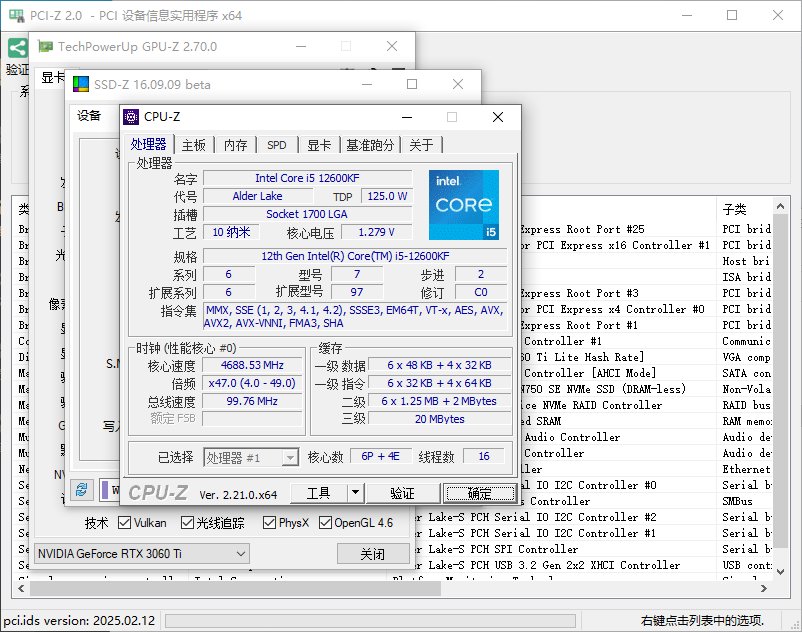Viewport: 802px width, 632px height.
Task: Switch to the 处理器 tab in CPU-Z
Action: 148,144
